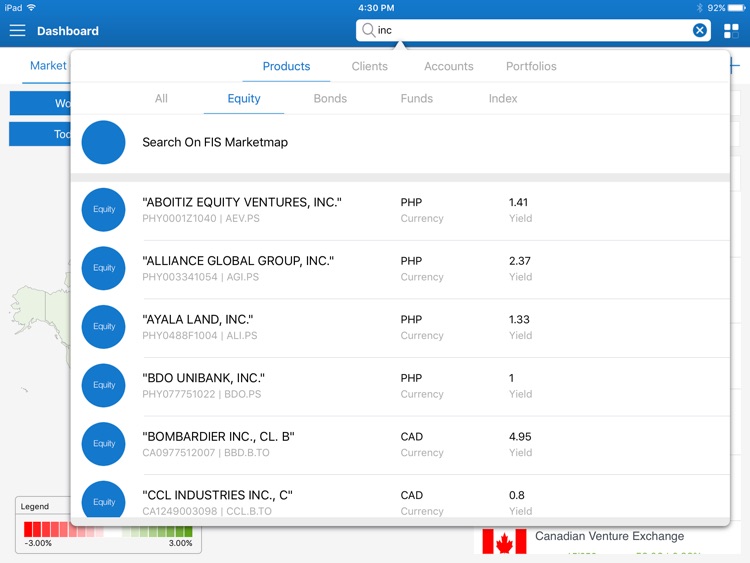
Task: Click the 4.95 yield value
Action: pos(520,437)
